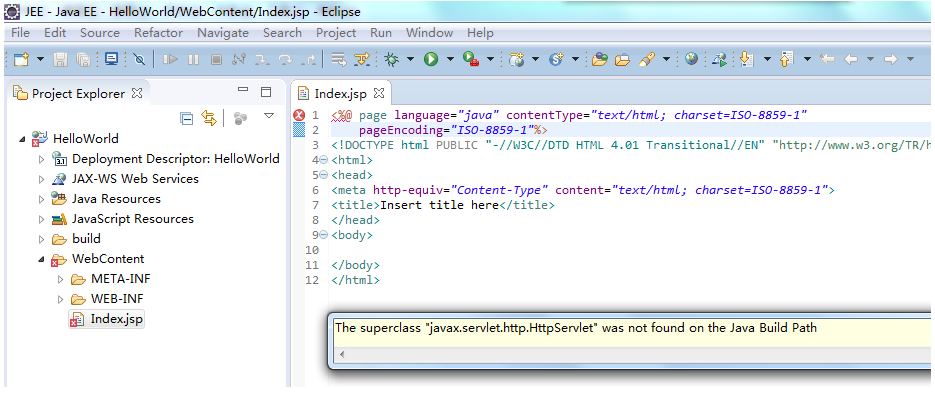Click the Save All toolbar icon
Viewport: 935px width, 396px height.
[83, 59]
